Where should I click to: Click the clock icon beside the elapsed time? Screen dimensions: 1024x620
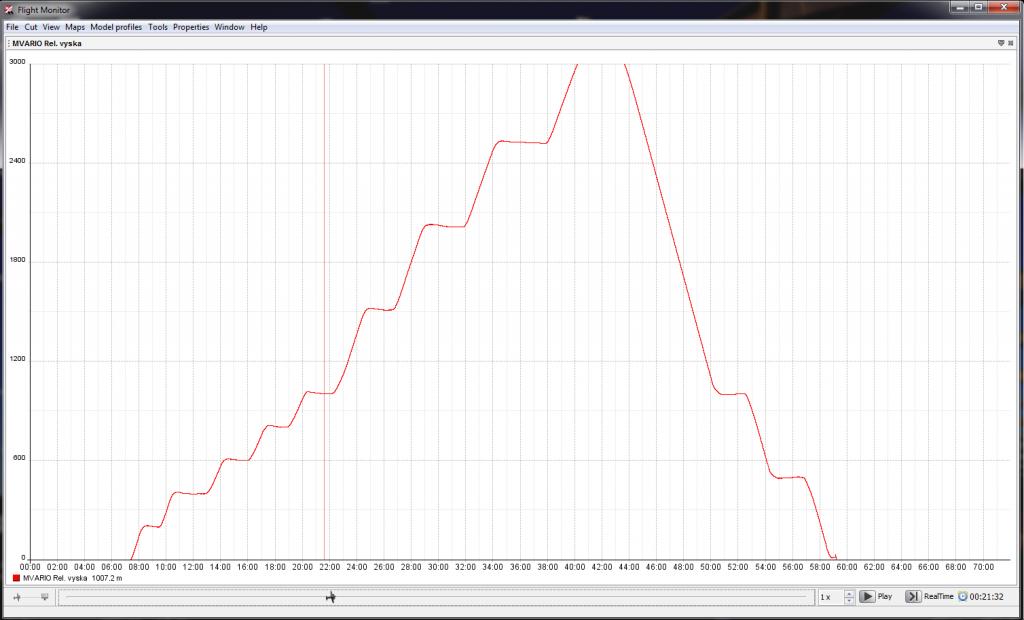(962, 596)
